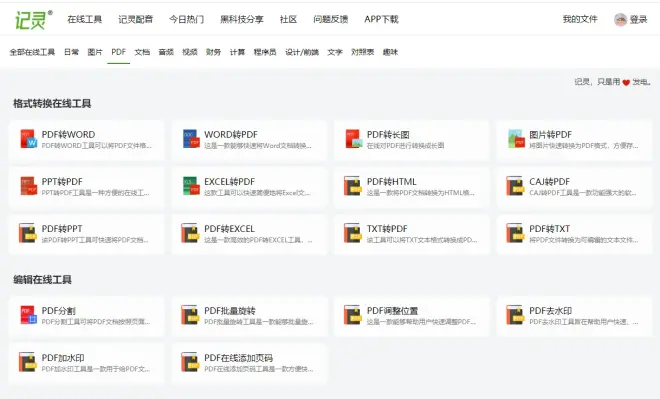Viewport: 660px width, 399px height.
Task: Click the EXCEL转PDF tool icon
Action: pyautogui.click(x=191, y=186)
